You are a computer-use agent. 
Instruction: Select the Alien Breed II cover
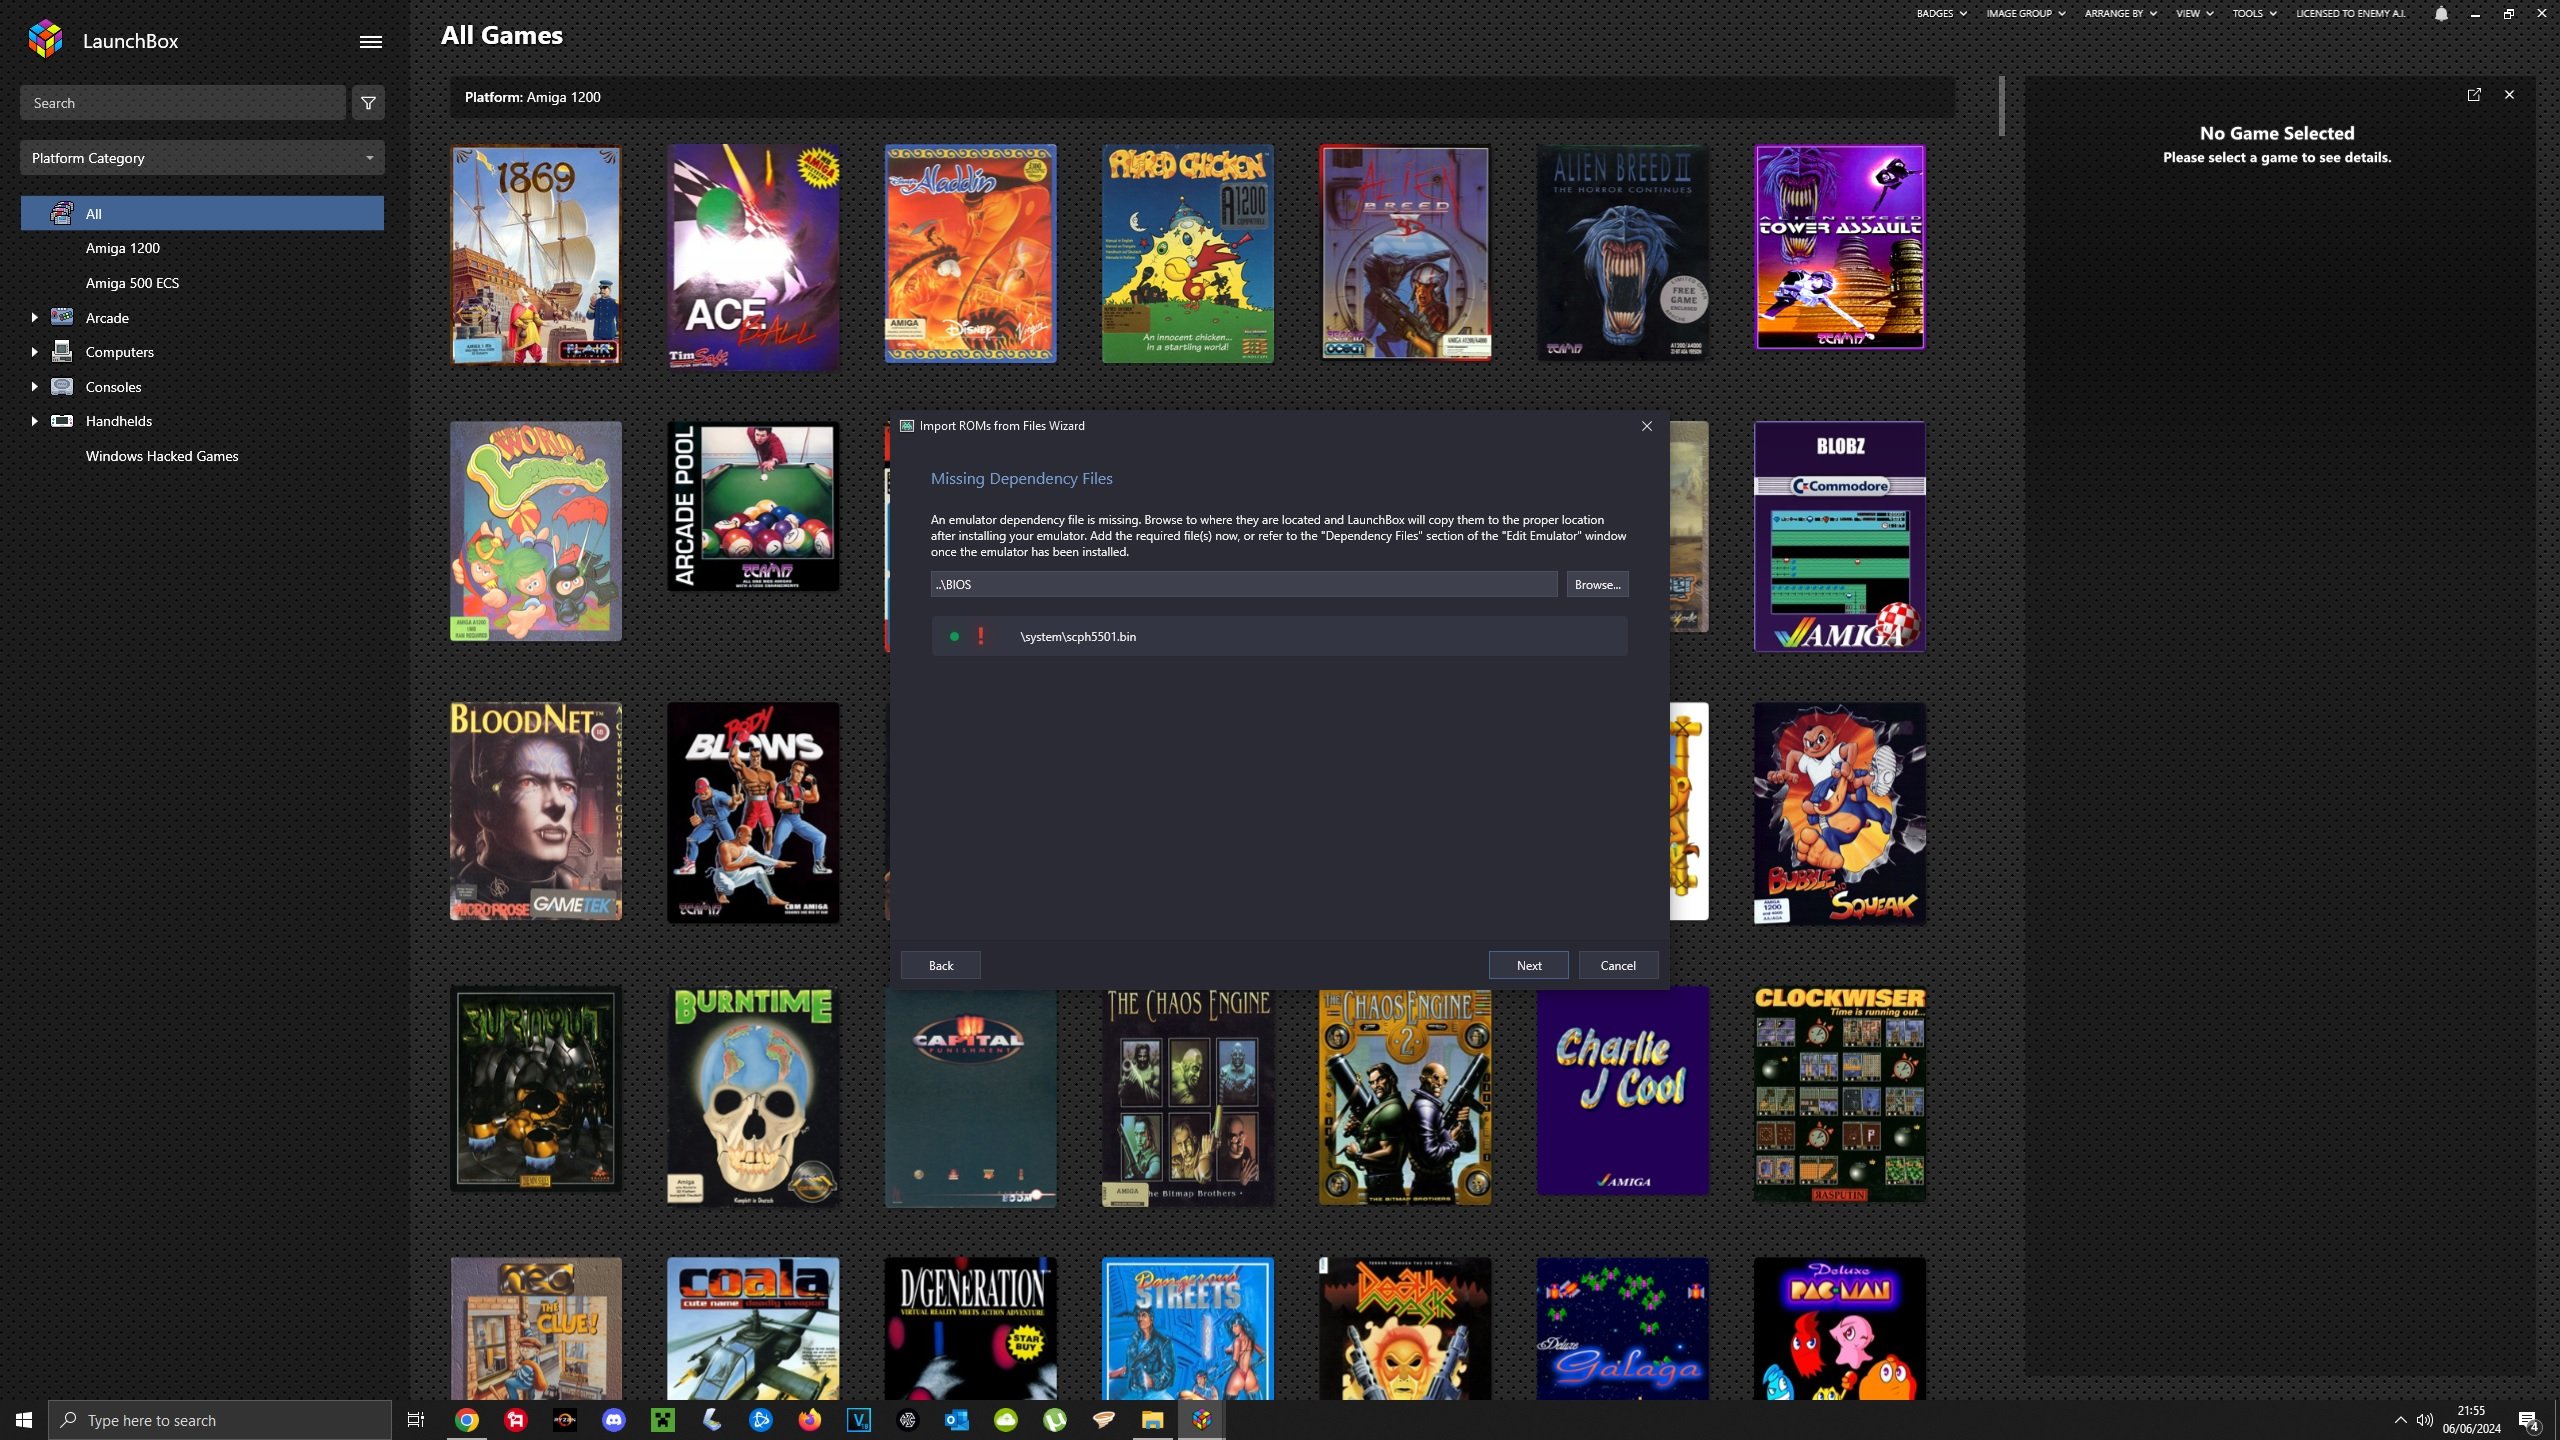click(1622, 253)
